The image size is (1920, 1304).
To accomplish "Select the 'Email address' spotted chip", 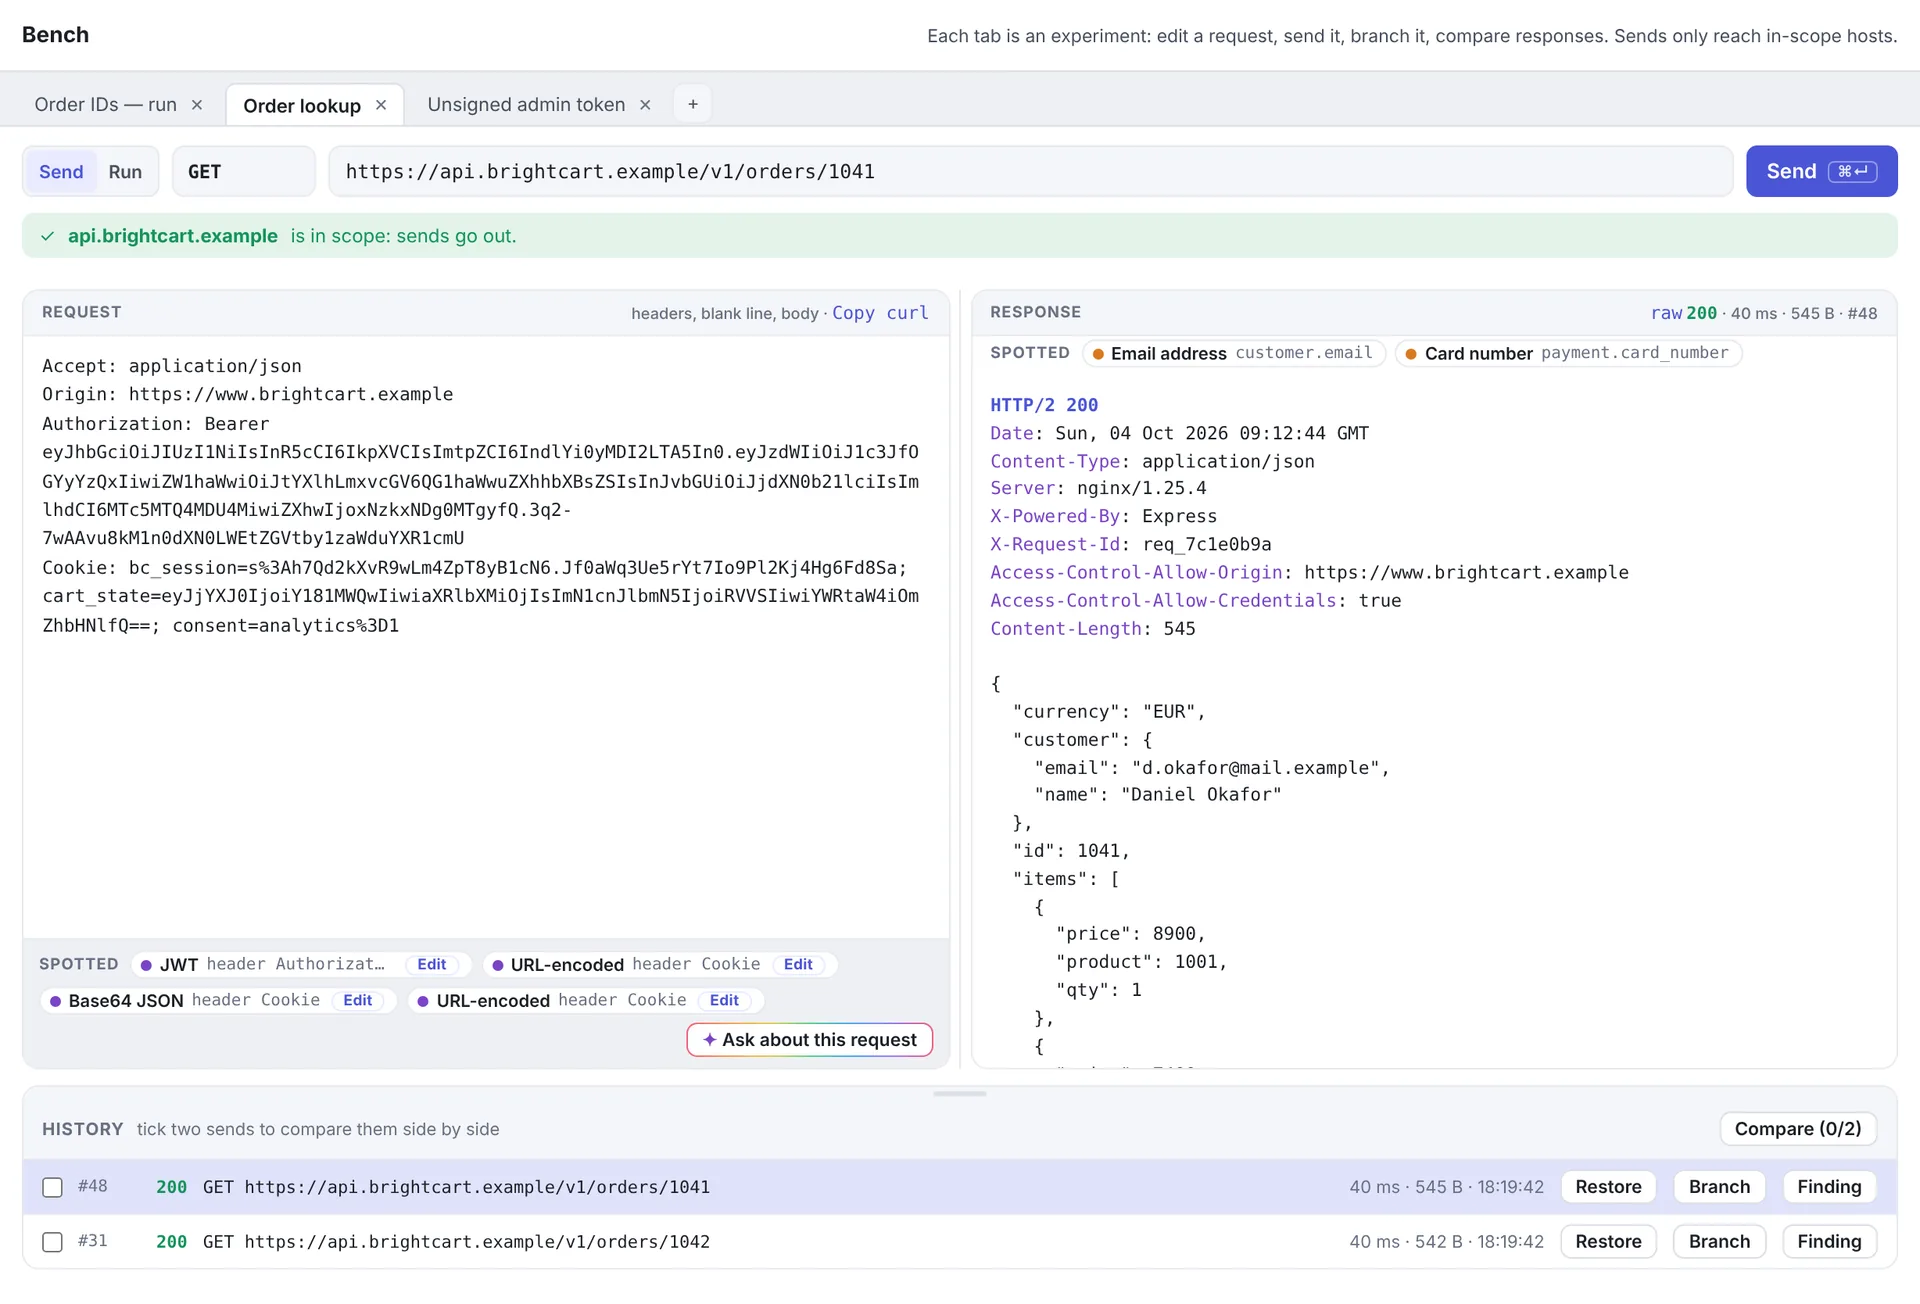I will [1234, 353].
